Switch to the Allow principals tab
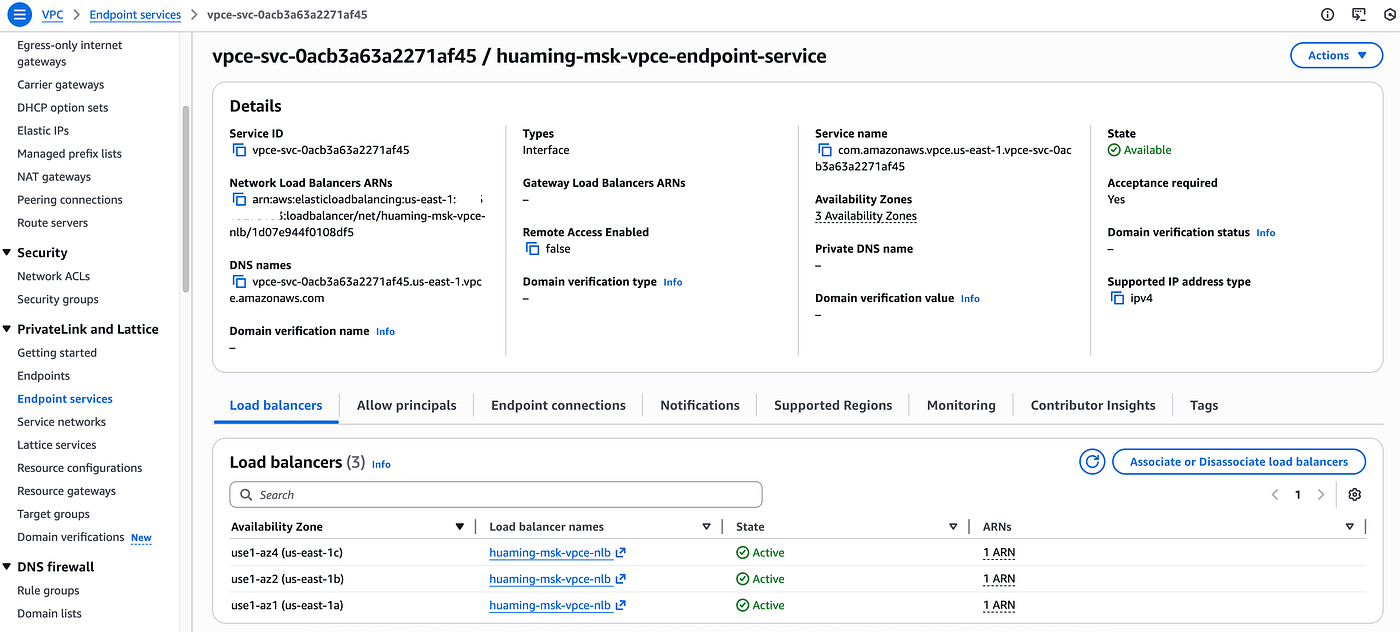The height and width of the screenshot is (632, 1400). [x=406, y=405]
